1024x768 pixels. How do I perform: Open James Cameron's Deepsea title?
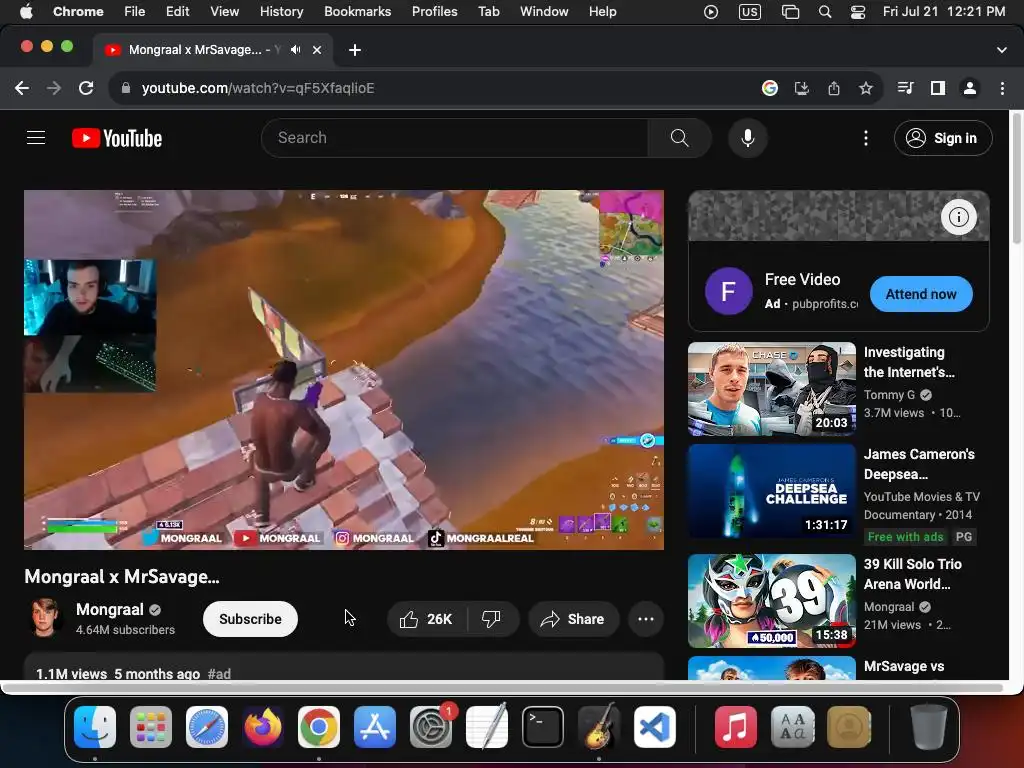(x=919, y=464)
